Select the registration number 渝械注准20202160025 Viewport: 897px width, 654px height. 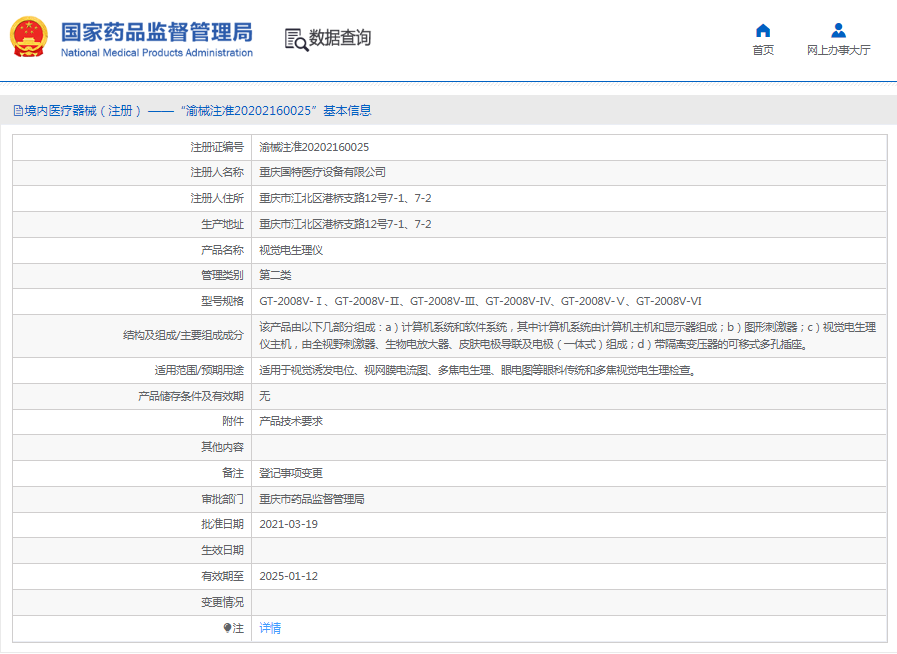coord(312,148)
